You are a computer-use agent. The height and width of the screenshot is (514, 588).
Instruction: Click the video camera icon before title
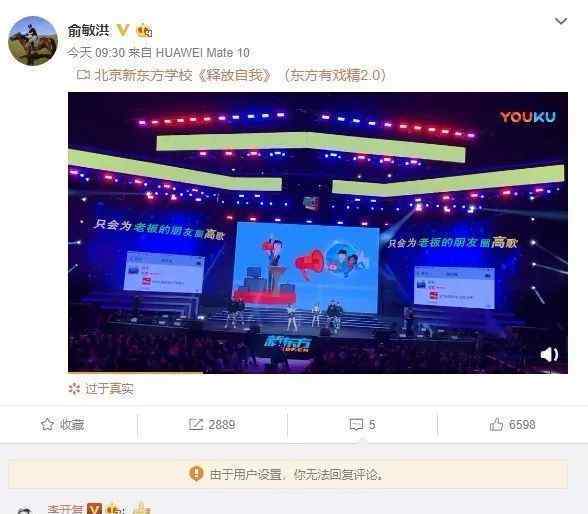[x=83, y=75]
